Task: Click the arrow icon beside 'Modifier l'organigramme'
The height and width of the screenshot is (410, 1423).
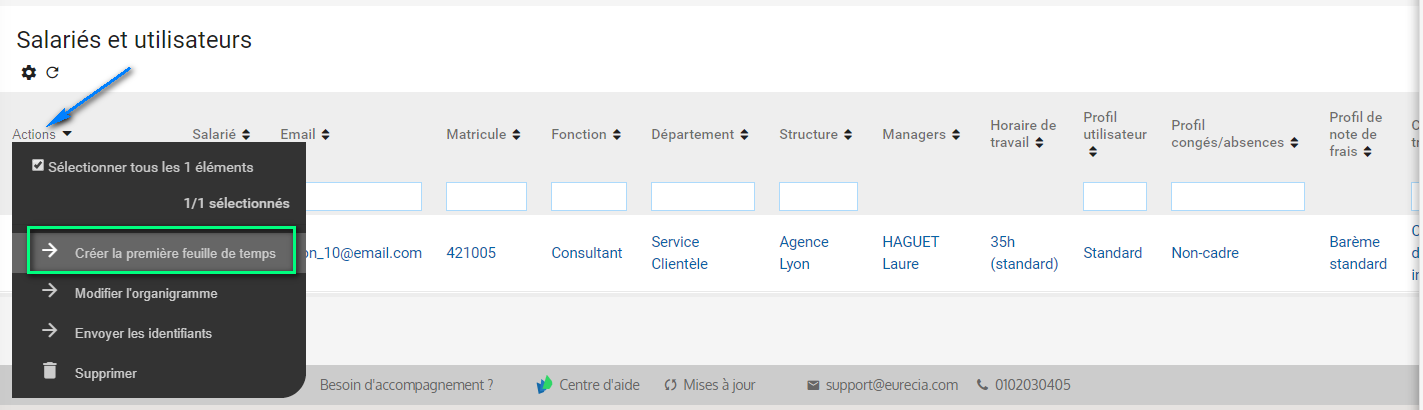Action: (x=49, y=292)
